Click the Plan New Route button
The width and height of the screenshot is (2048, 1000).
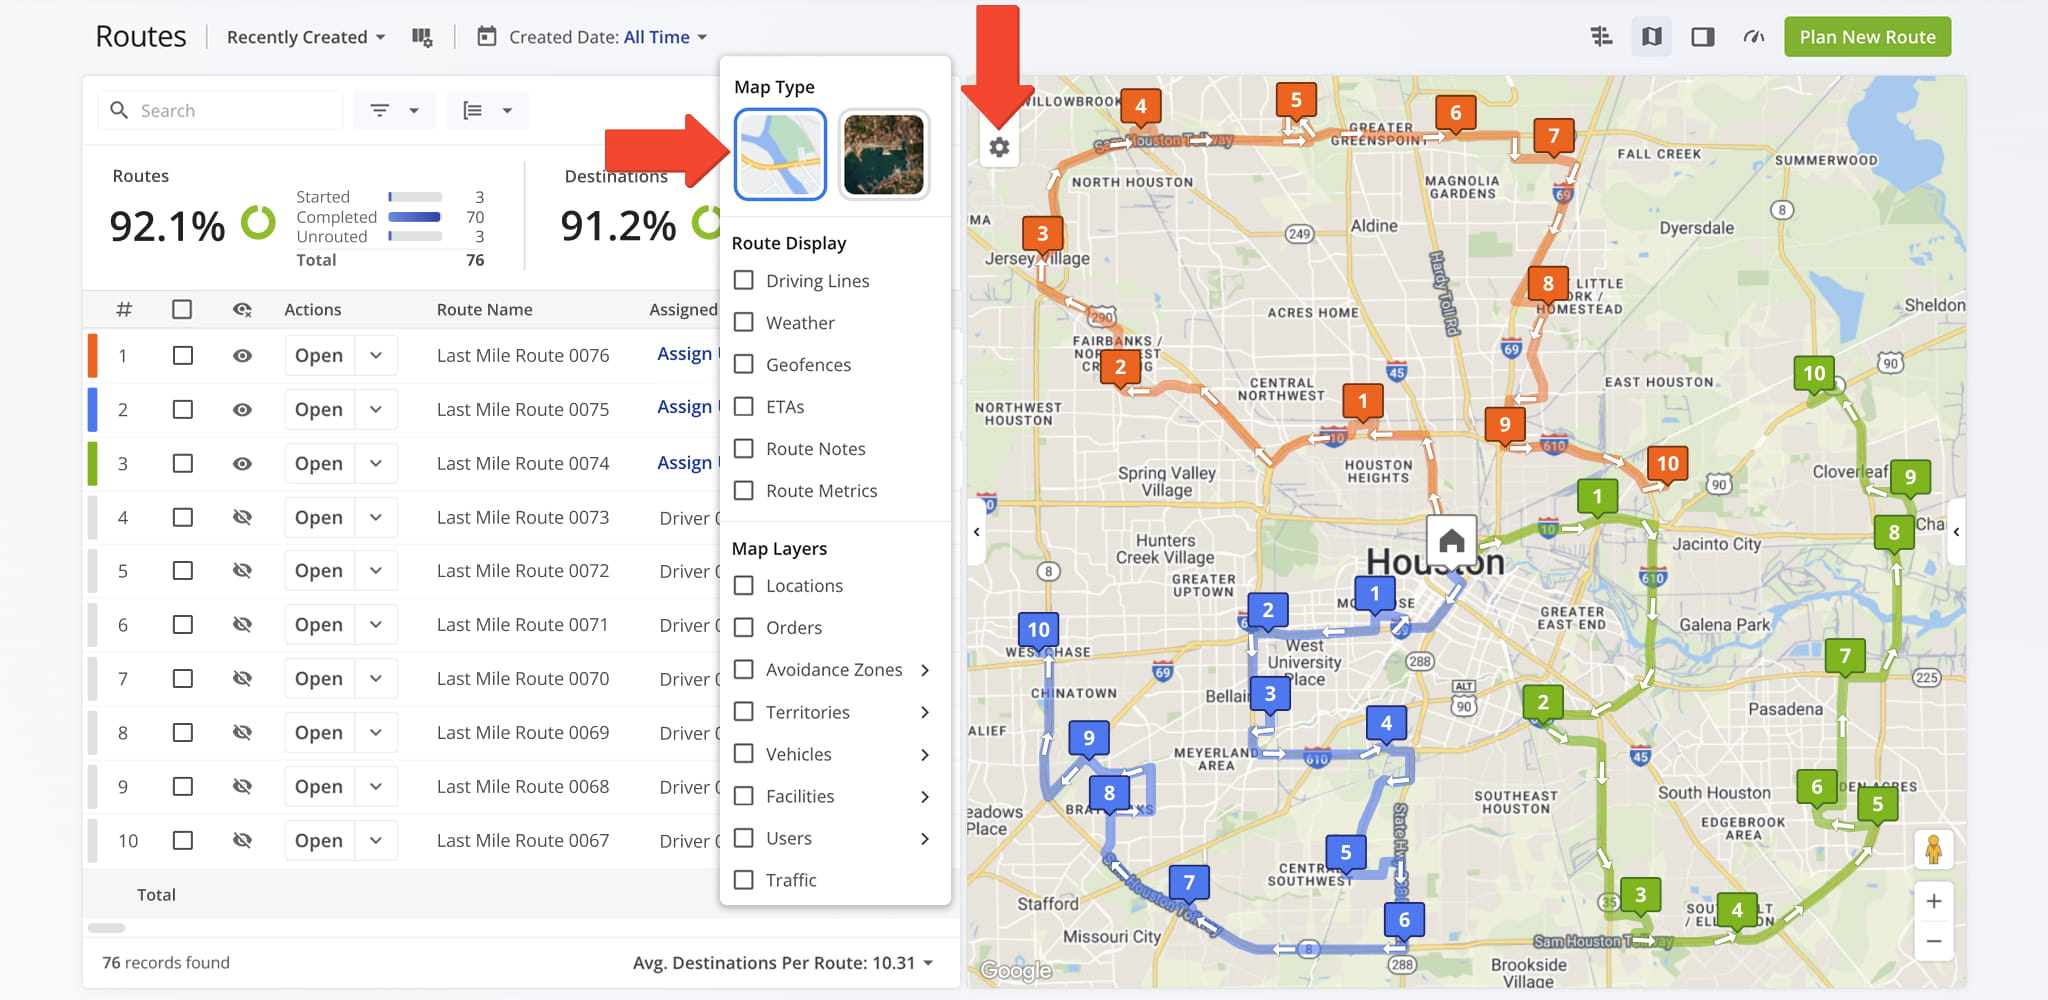pos(1866,37)
